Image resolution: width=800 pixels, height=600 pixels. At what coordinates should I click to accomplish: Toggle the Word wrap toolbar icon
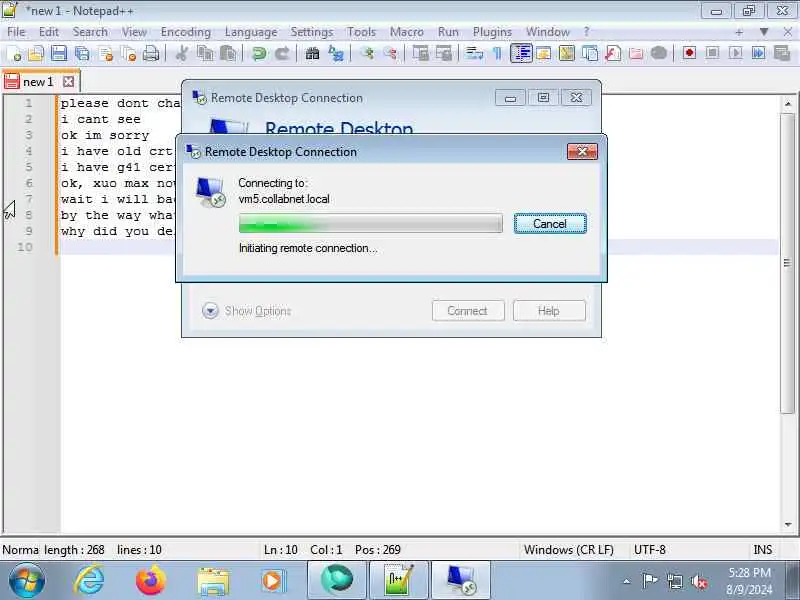pyautogui.click(x=474, y=53)
